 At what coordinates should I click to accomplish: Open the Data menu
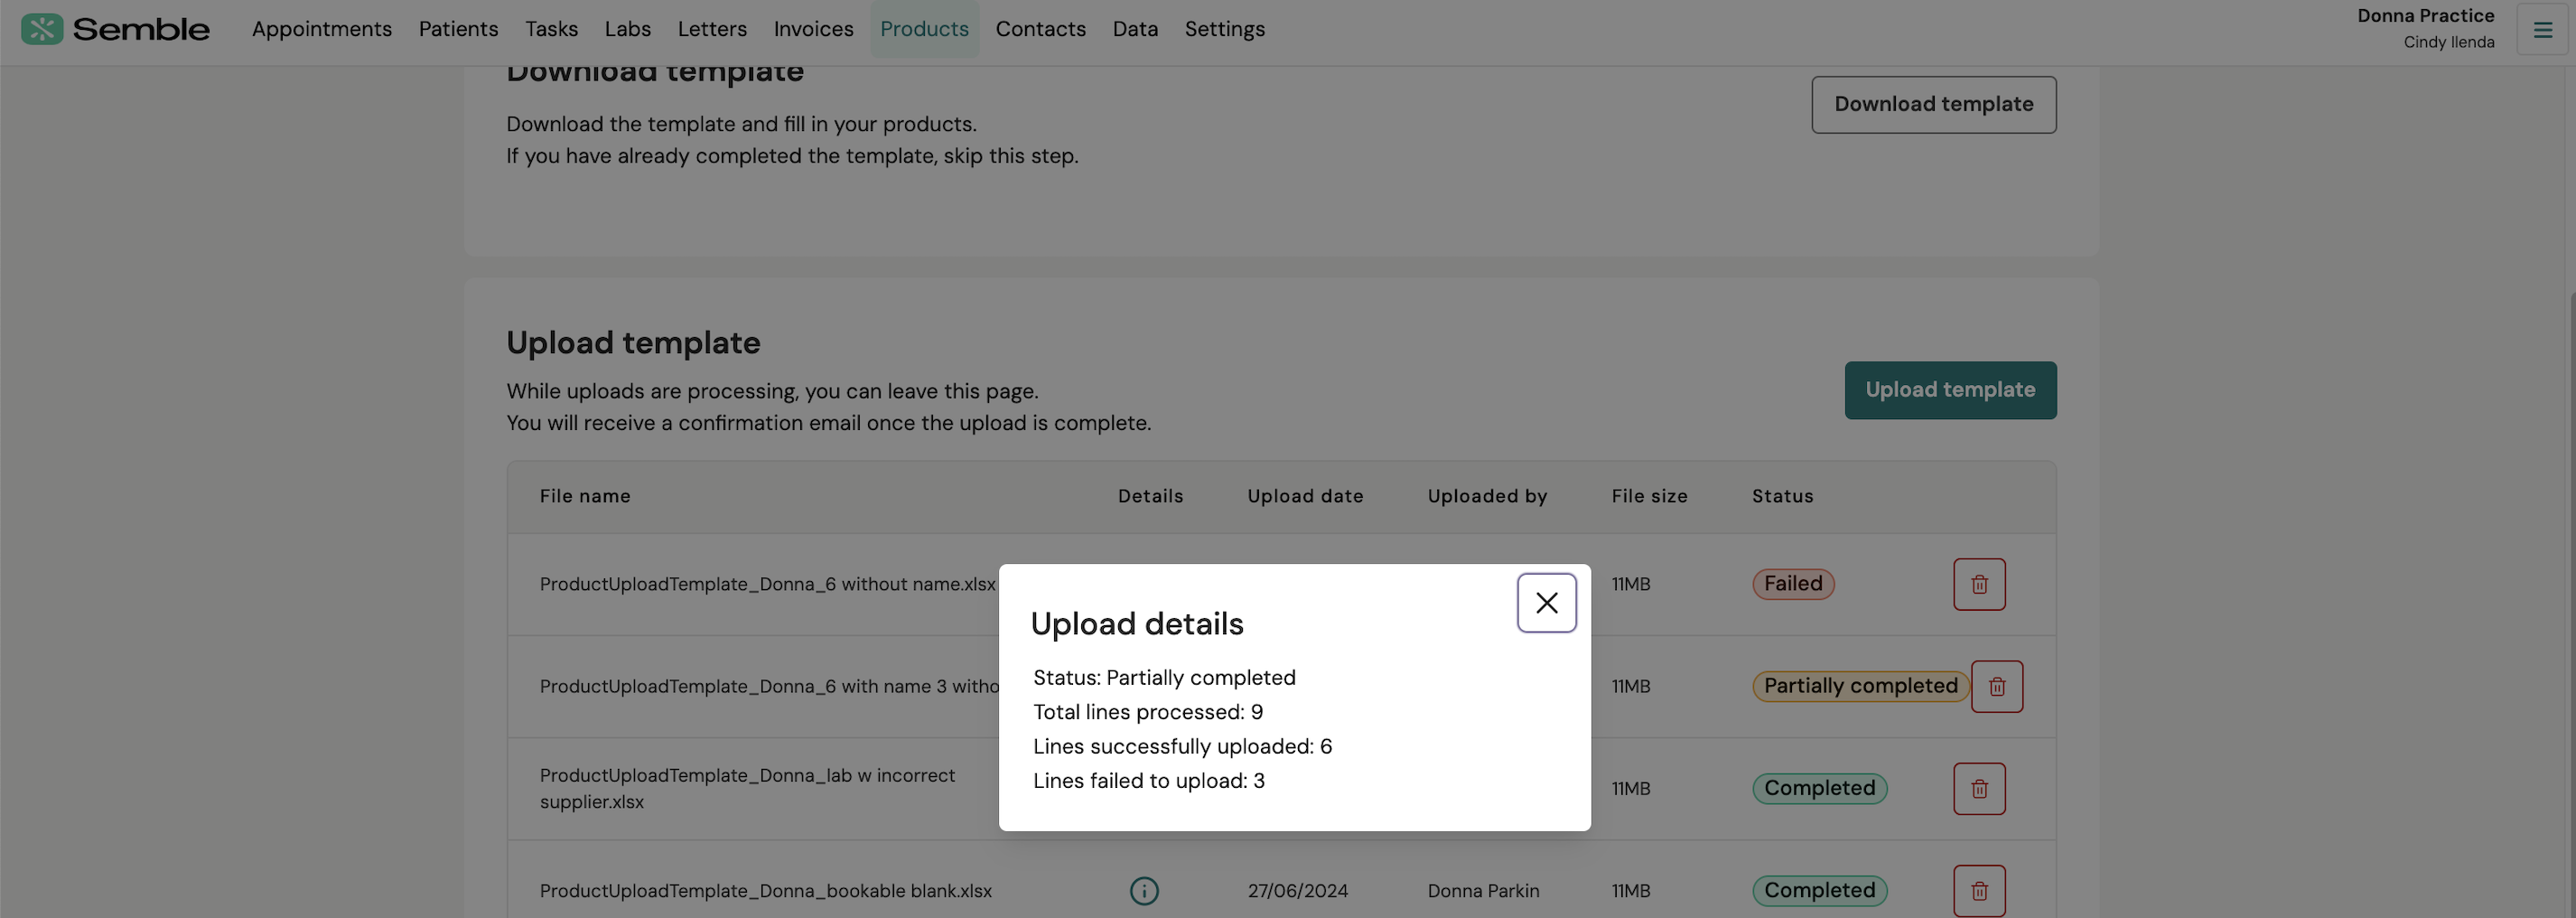pos(1135,29)
